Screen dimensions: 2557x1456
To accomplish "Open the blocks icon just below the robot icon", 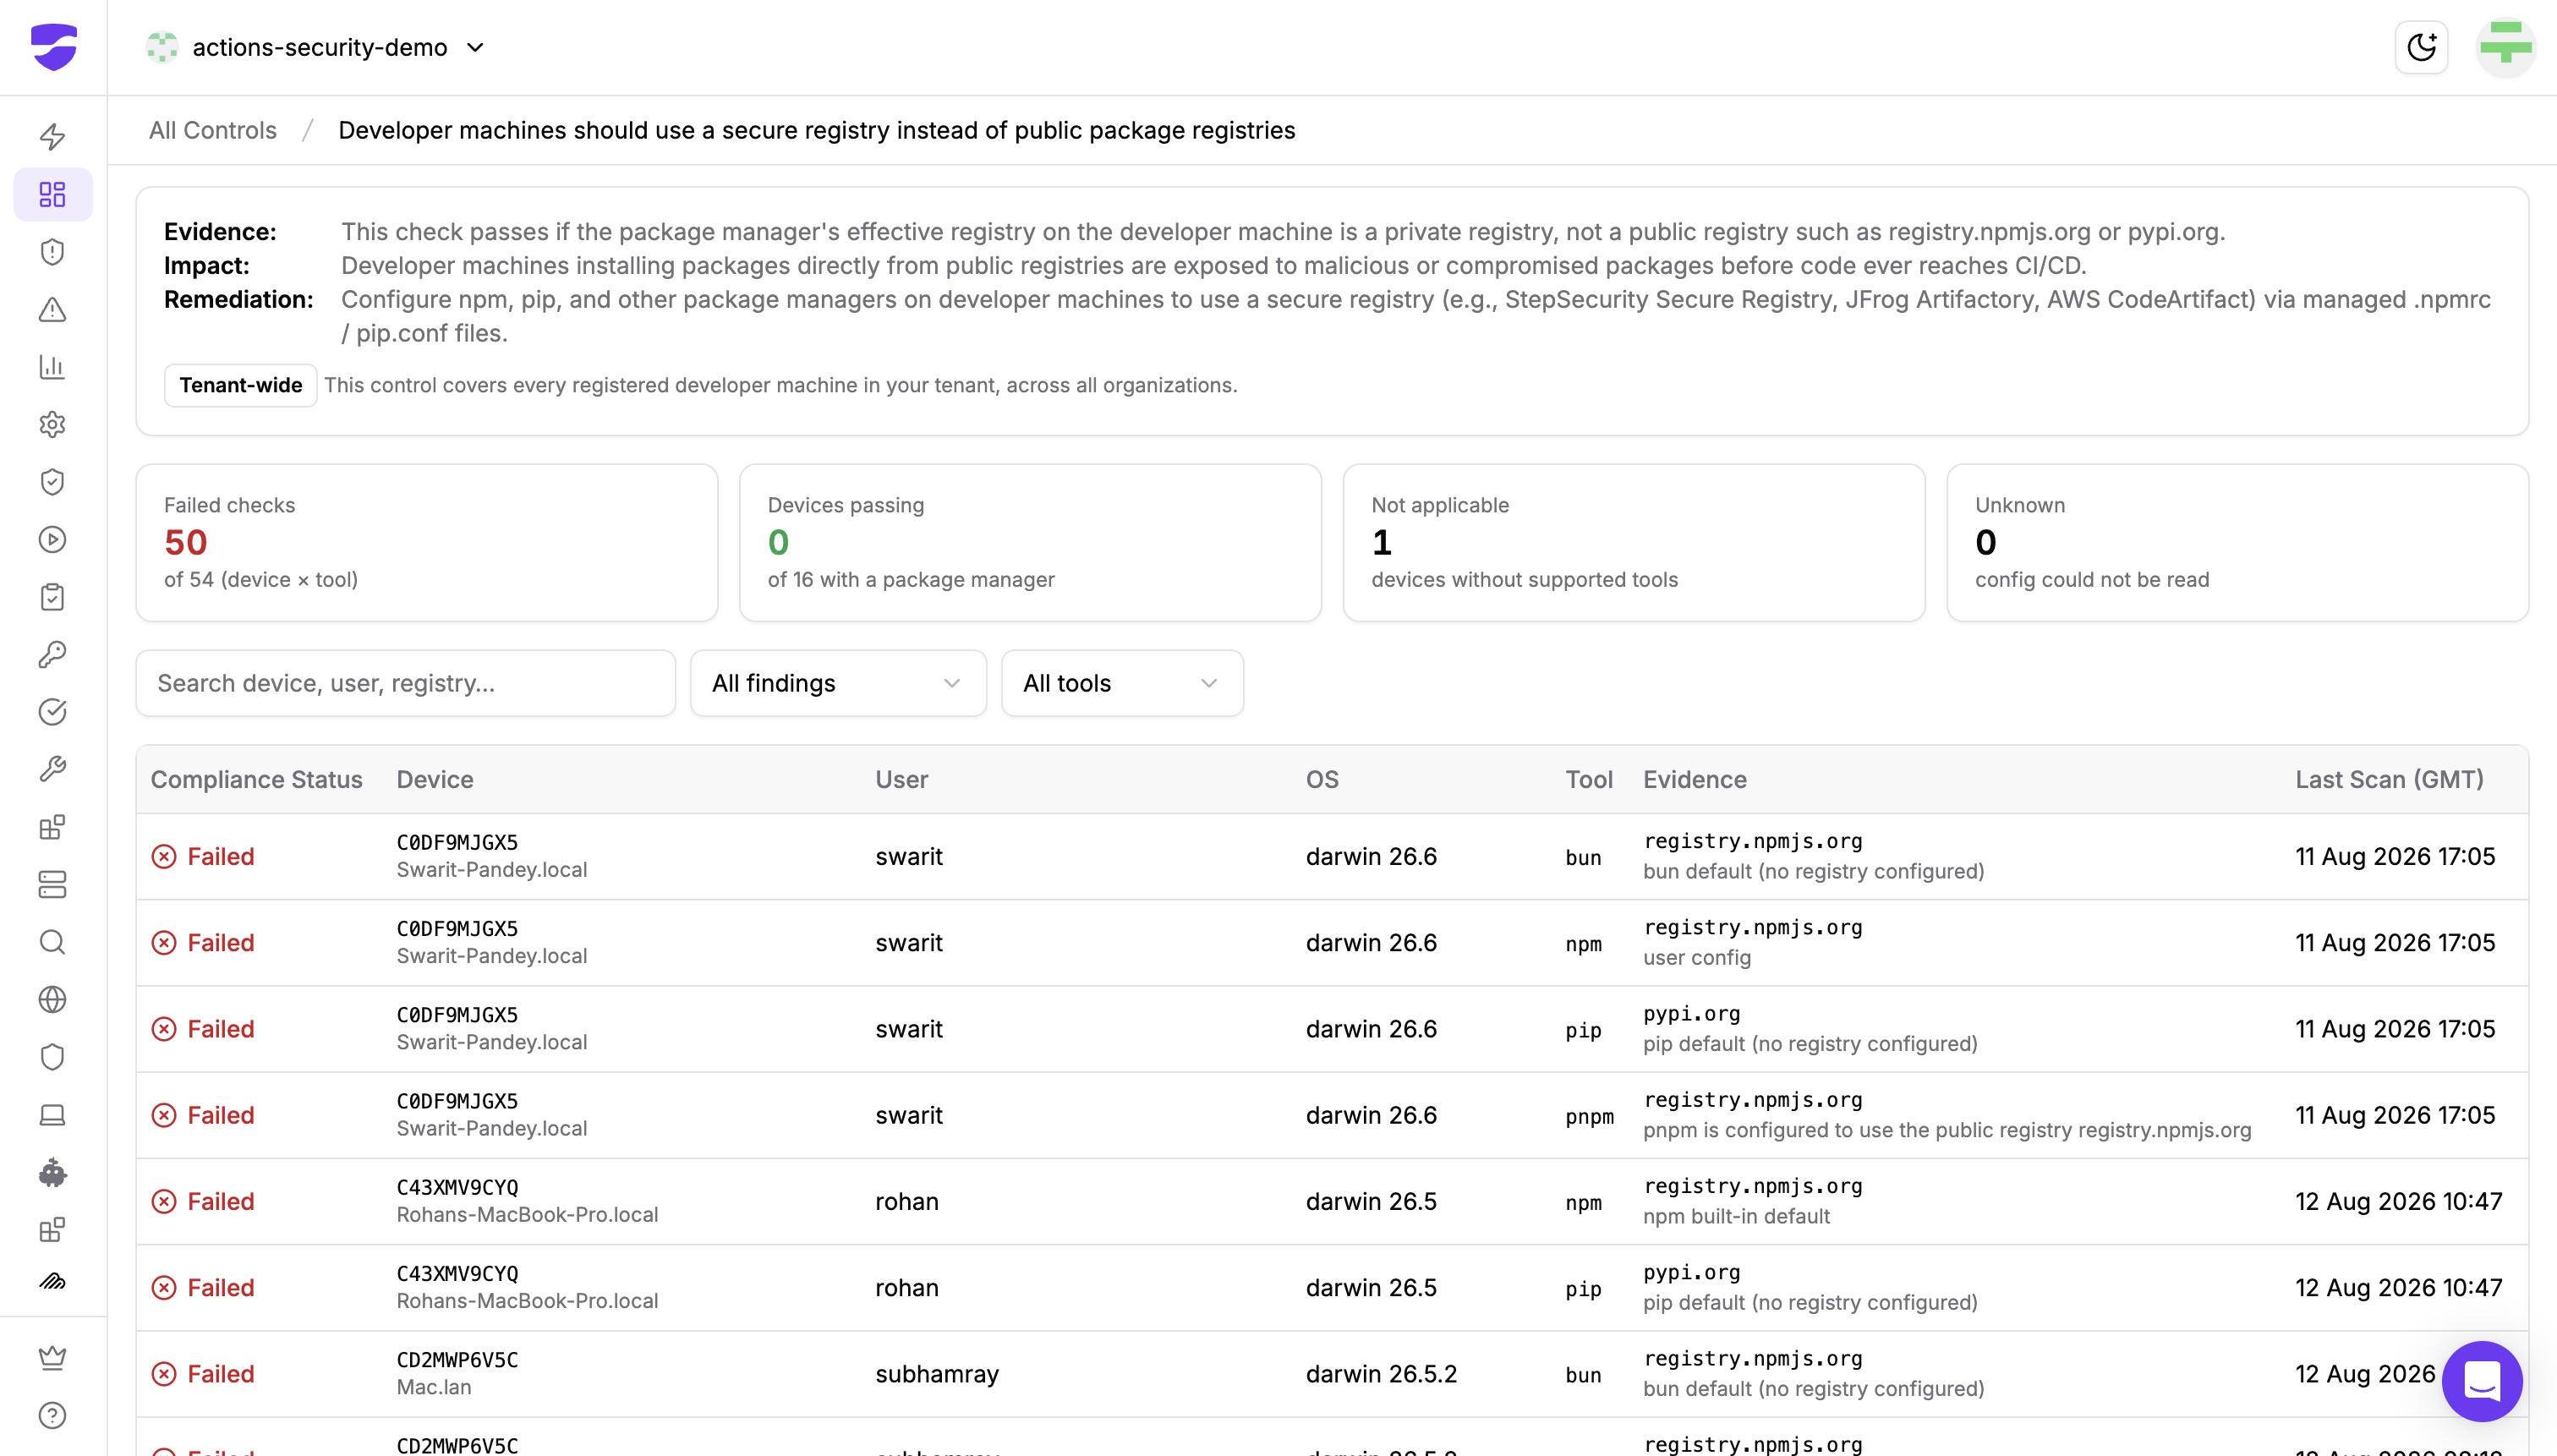I will (53, 1230).
